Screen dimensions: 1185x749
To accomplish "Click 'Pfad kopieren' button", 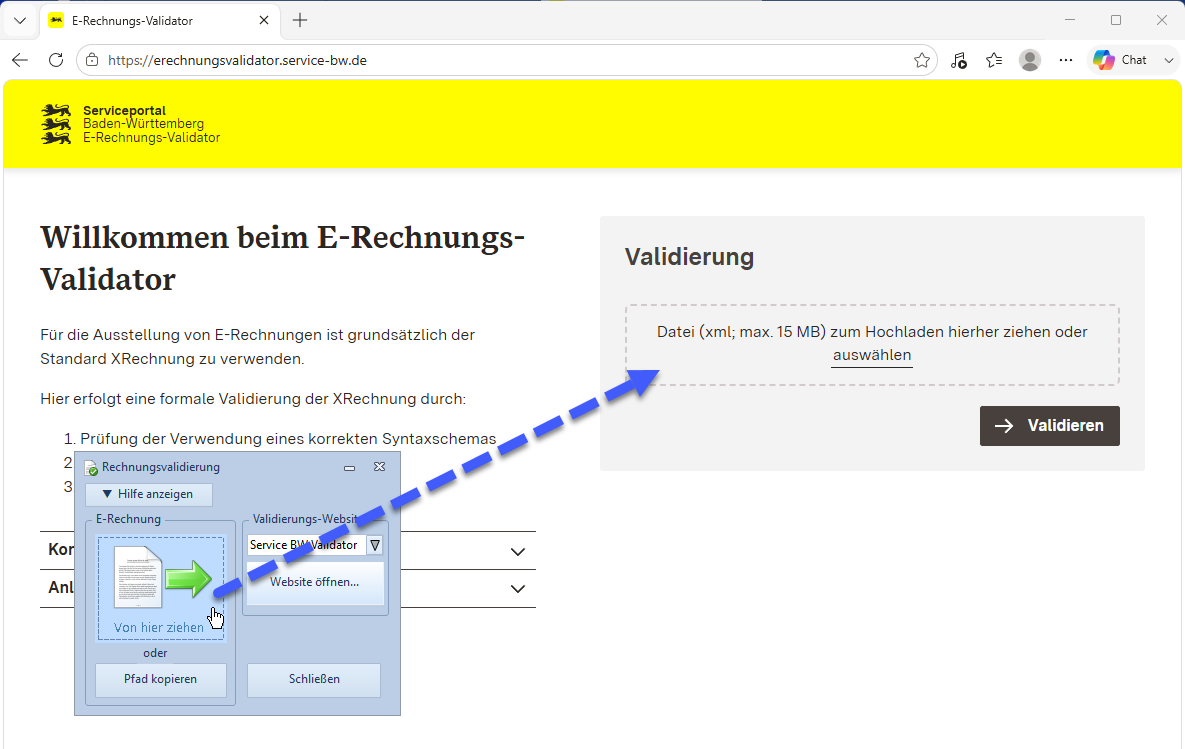I will 161,679.
